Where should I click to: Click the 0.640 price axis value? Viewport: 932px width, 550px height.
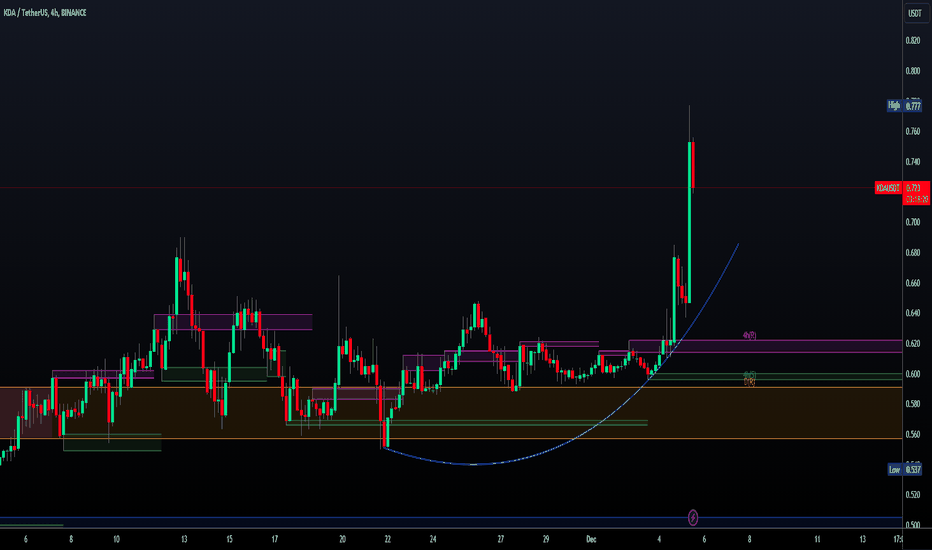[x=912, y=313]
